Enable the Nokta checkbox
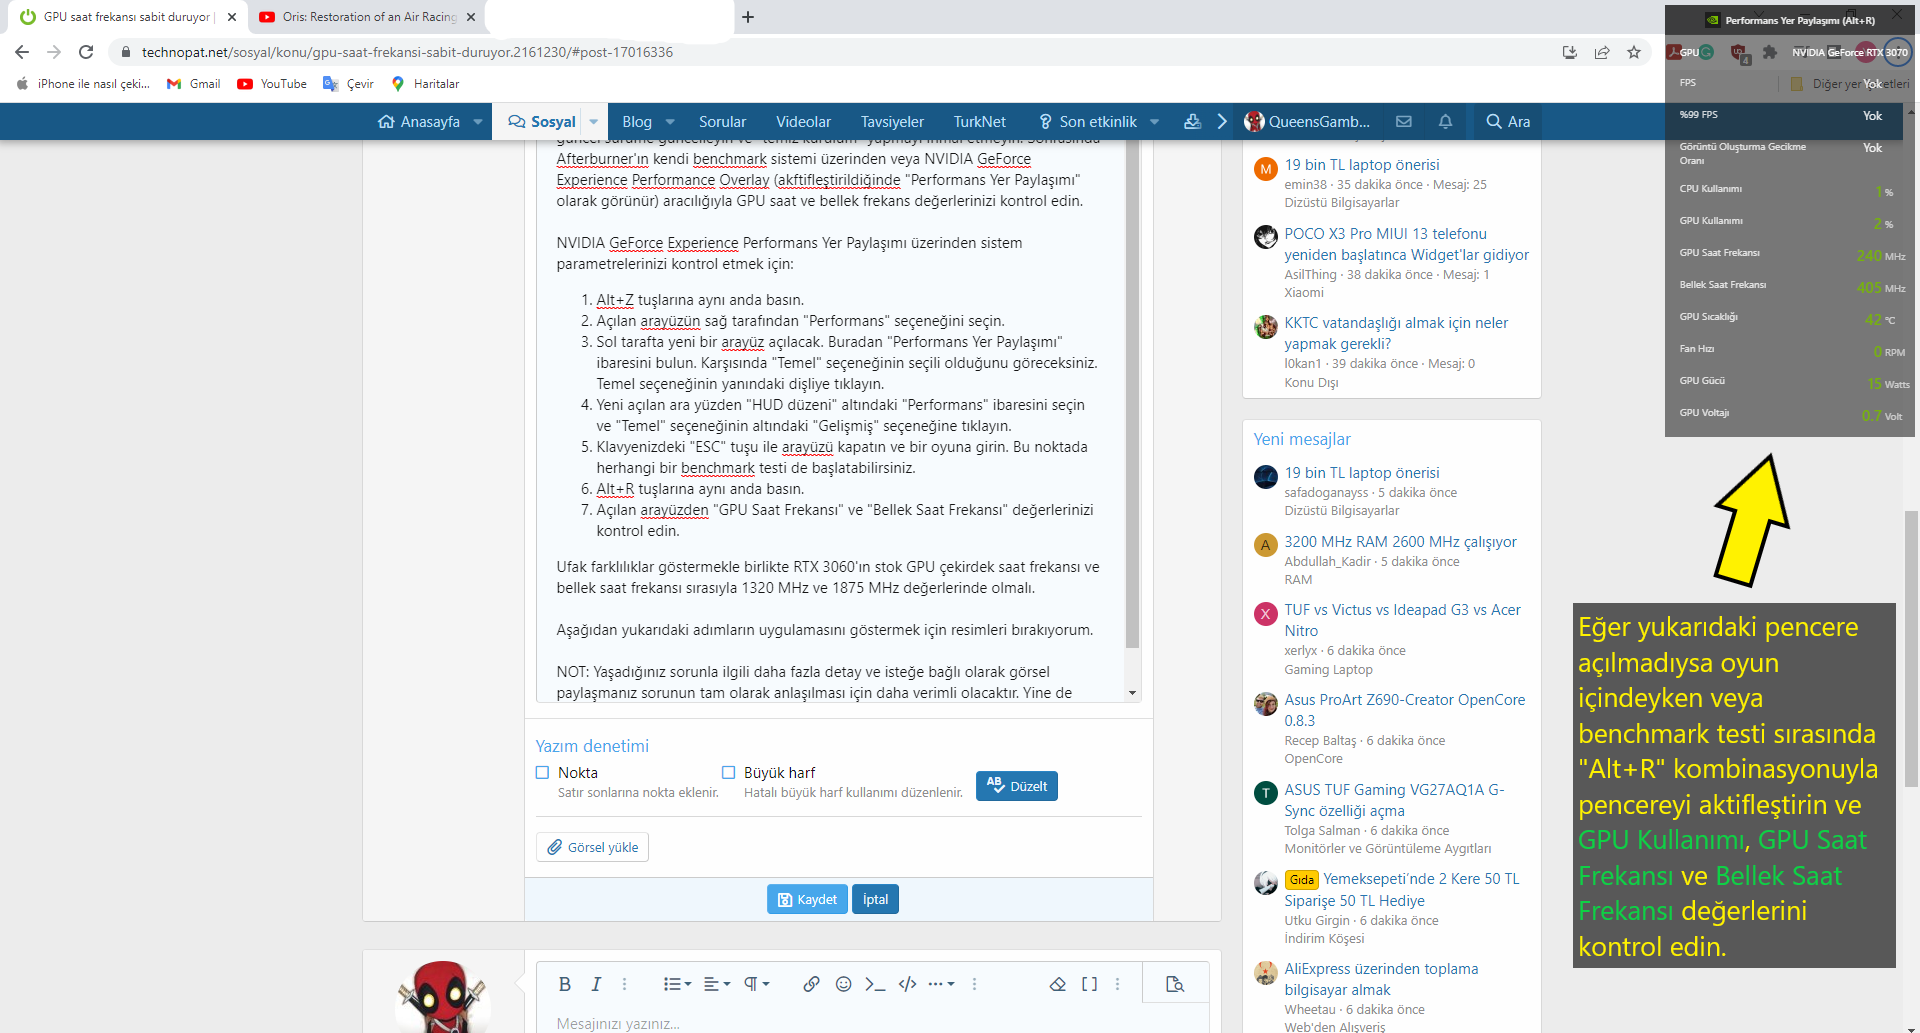Screen dimensions: 1920x1033 543,772
